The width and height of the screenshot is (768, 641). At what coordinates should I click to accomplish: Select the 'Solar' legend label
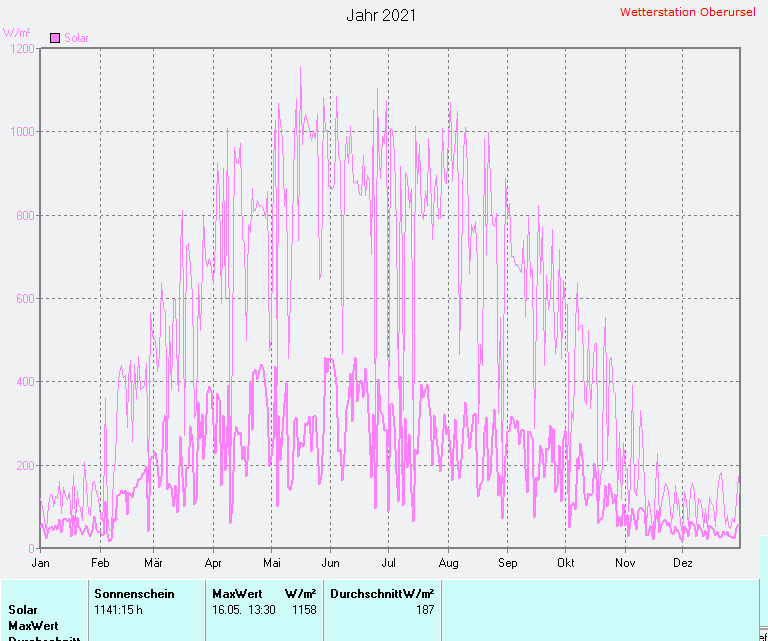point(76,38)
